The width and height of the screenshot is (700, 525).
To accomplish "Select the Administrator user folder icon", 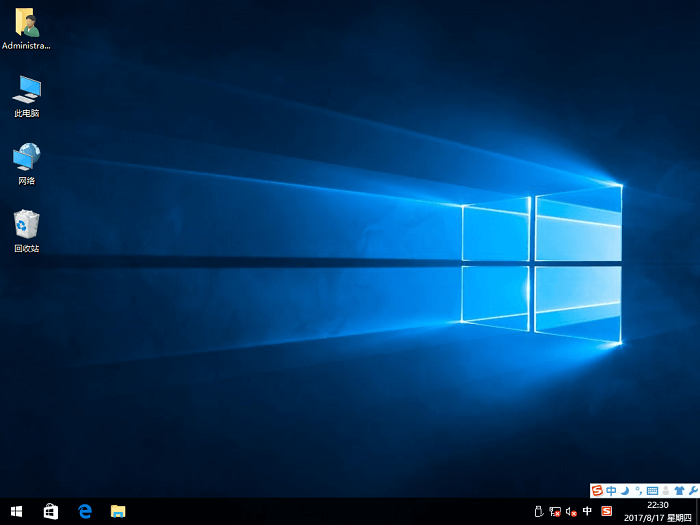I will point(26,28).
